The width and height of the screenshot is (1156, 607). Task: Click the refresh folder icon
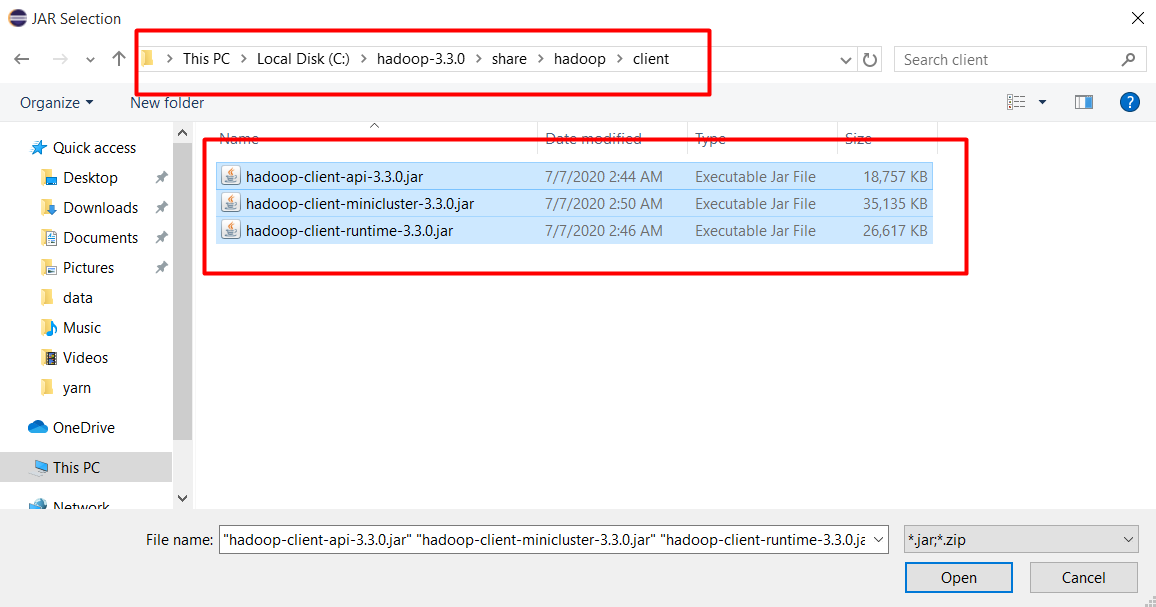[870, 60]
